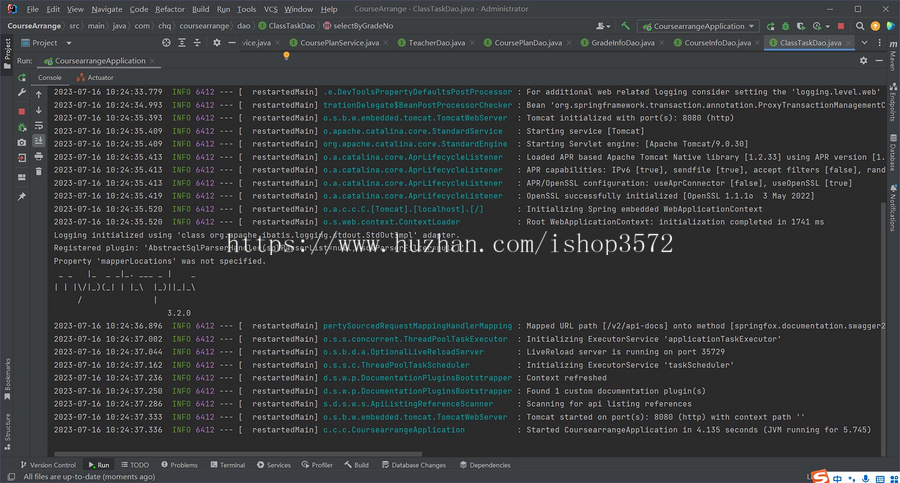Viewport: 900px width, 483px height.
Task: Click the down arrow in console toolbar
Action: 38,110
